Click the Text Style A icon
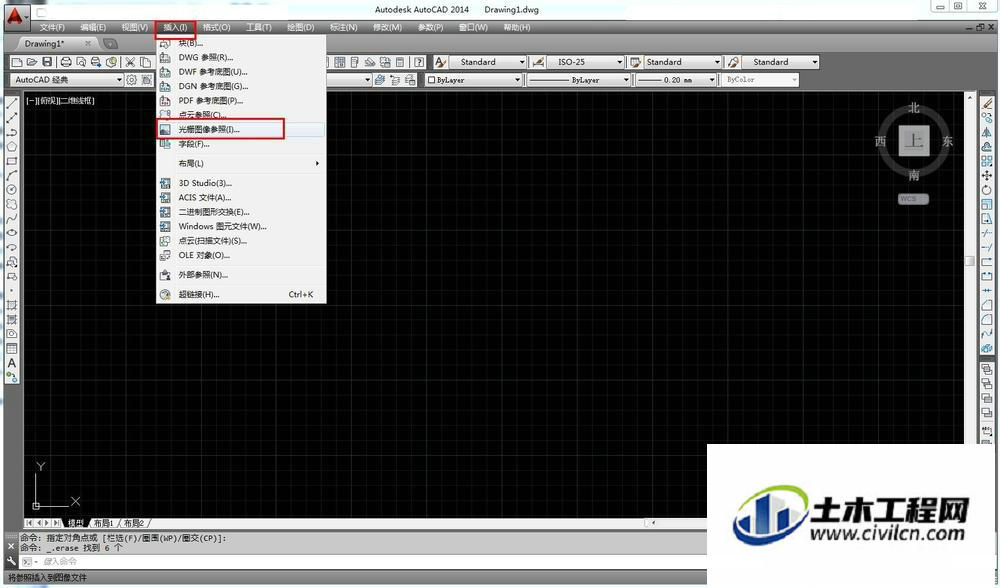Screen dimensions: 1000x588 point(440,62)
